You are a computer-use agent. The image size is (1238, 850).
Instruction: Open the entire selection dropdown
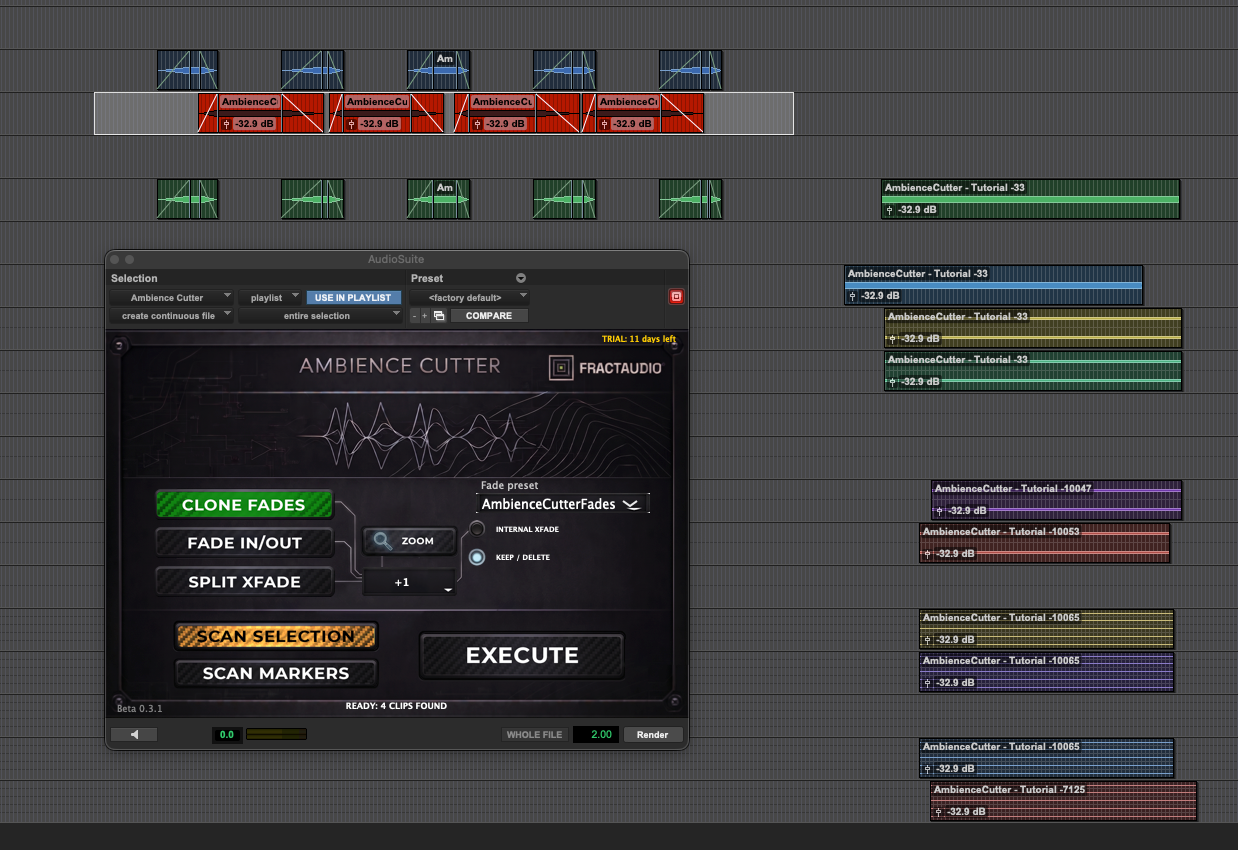(x=321, y=315)
